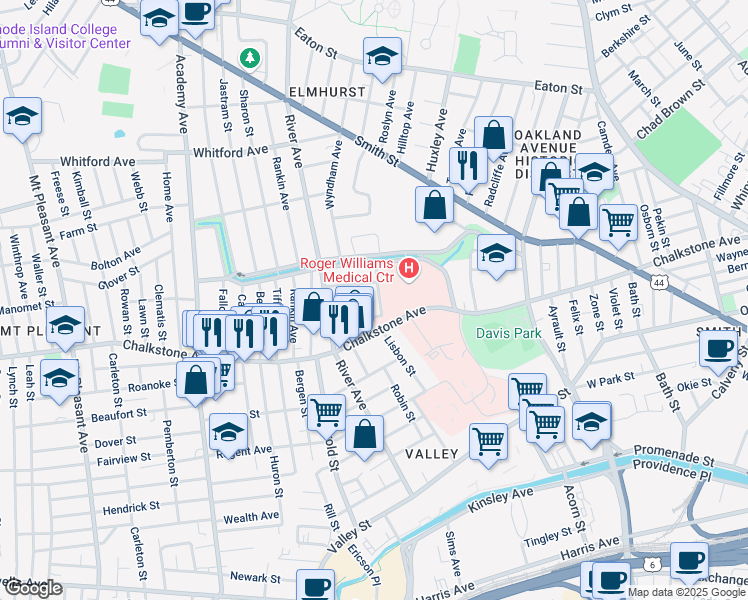748x600 pixels.
Task: Click the restaurant marker above Lisbon St
Action: pyautogui.click(x=339, y=323)
